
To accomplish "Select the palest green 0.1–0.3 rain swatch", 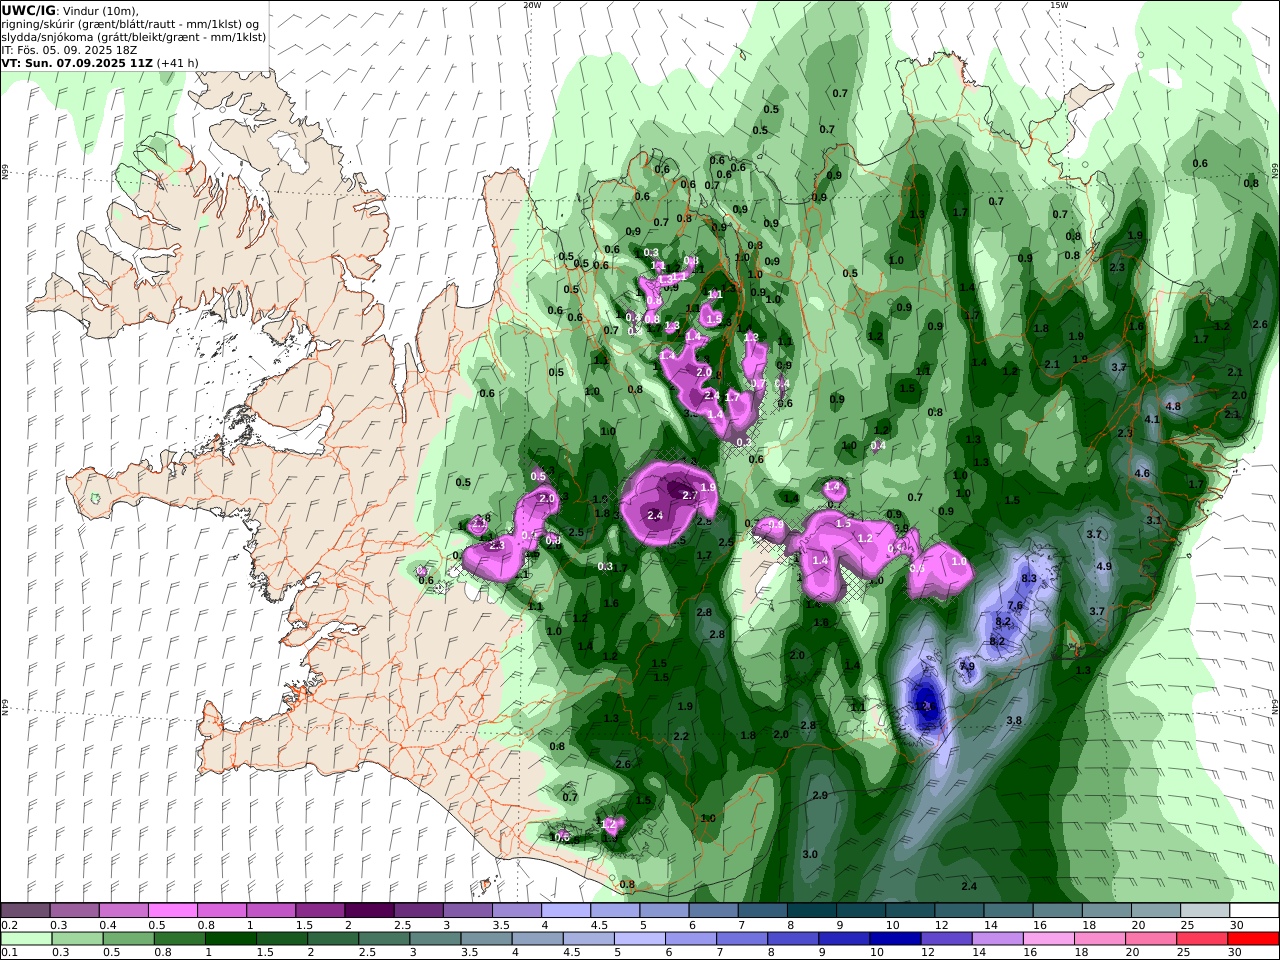I will click(26, 939).
